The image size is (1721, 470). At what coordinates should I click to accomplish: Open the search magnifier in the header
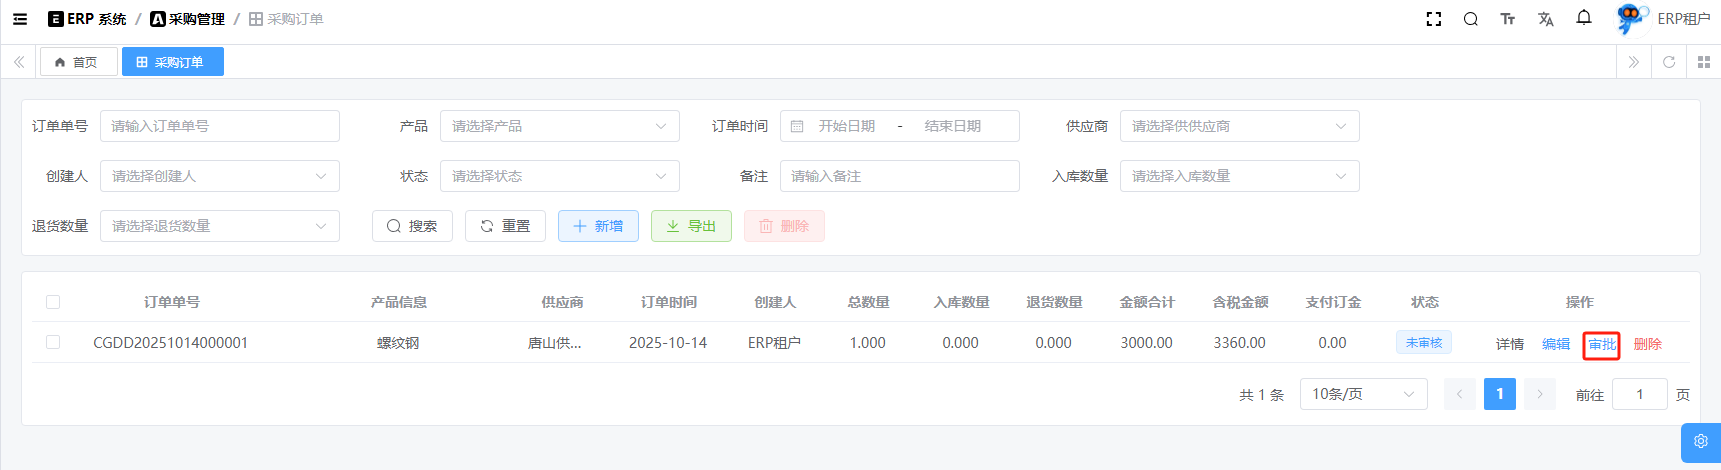pyautogui.click(x=1470, y=19)
